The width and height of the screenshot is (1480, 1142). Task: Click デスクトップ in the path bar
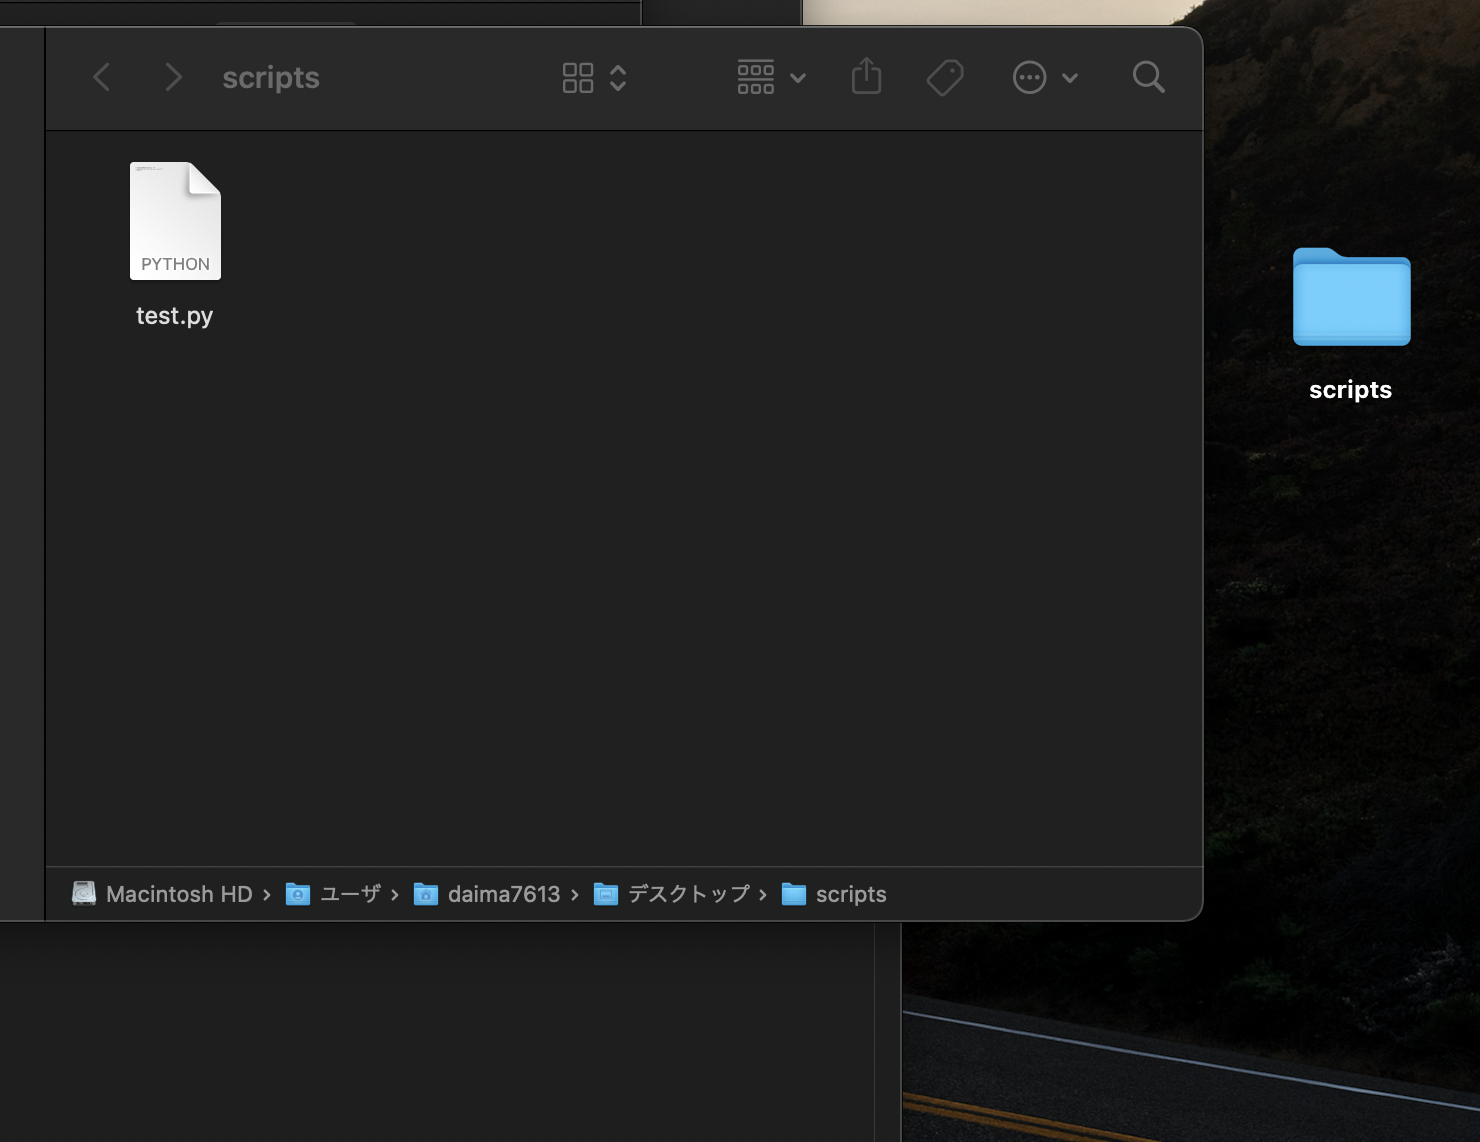click(688, 894)
